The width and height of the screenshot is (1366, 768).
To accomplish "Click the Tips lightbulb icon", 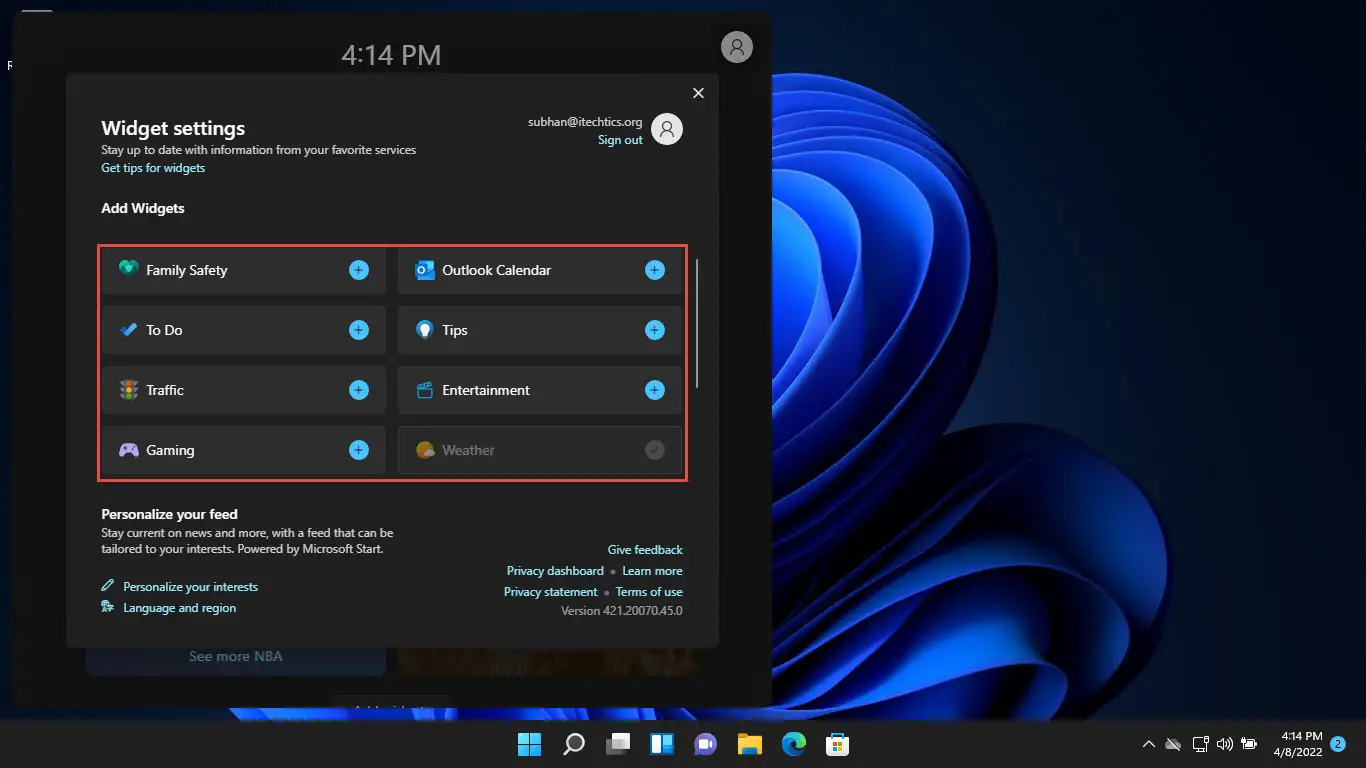I will pos(425,330).
